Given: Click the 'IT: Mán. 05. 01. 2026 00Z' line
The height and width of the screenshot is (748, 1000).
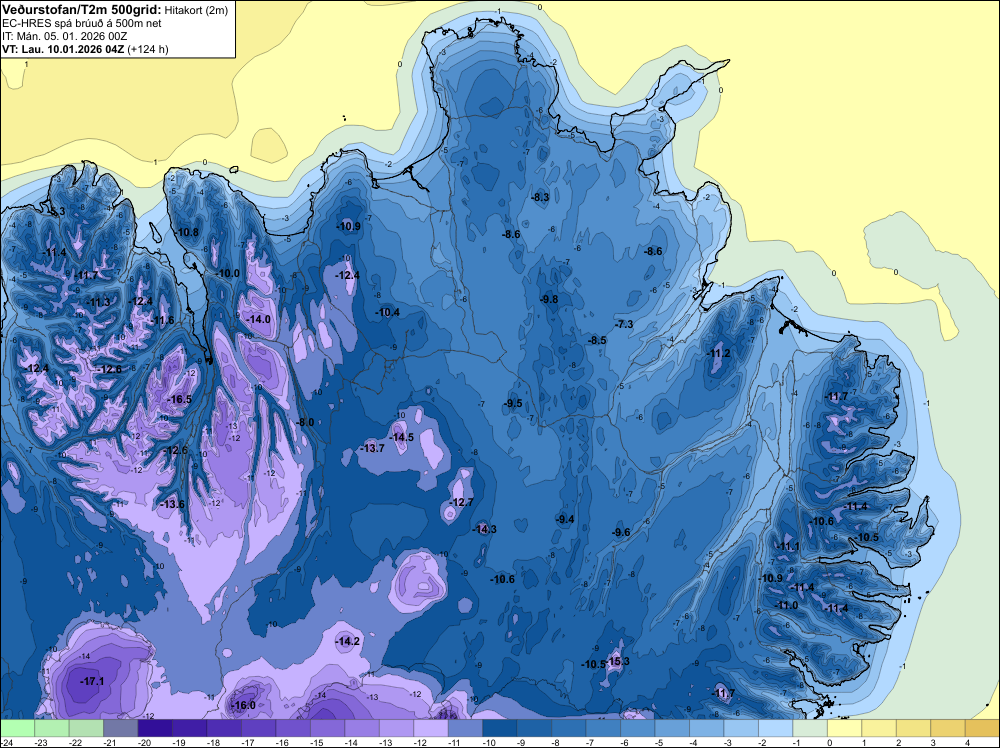Looking at the screenshot, I should click(64, 36).
